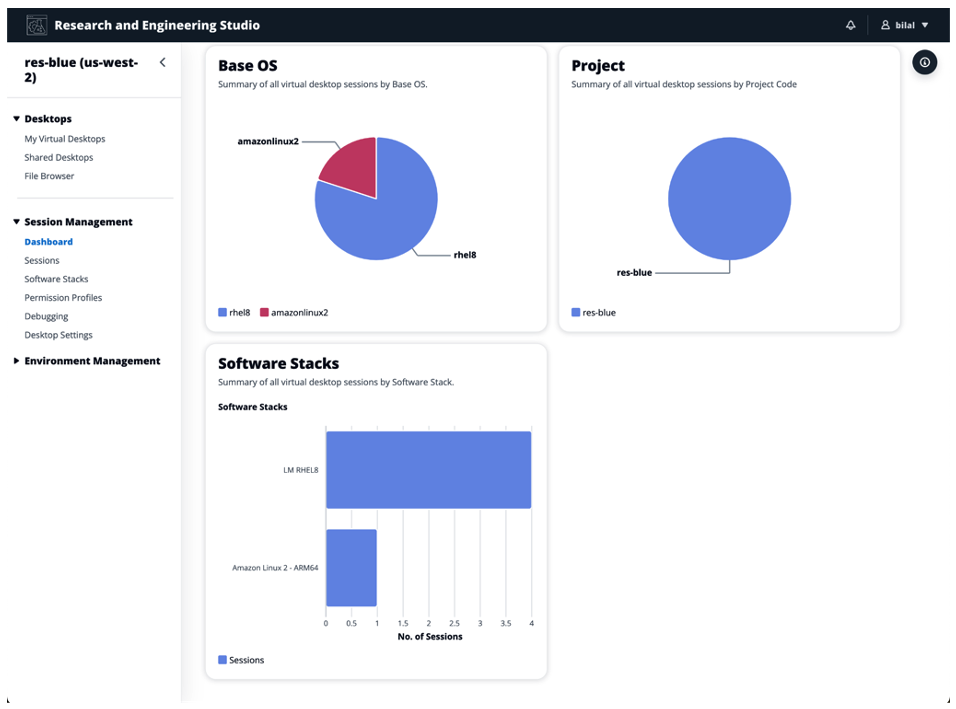Open the Debugging page
This screenshot has width=956, height=709.
tap(44, 316)
